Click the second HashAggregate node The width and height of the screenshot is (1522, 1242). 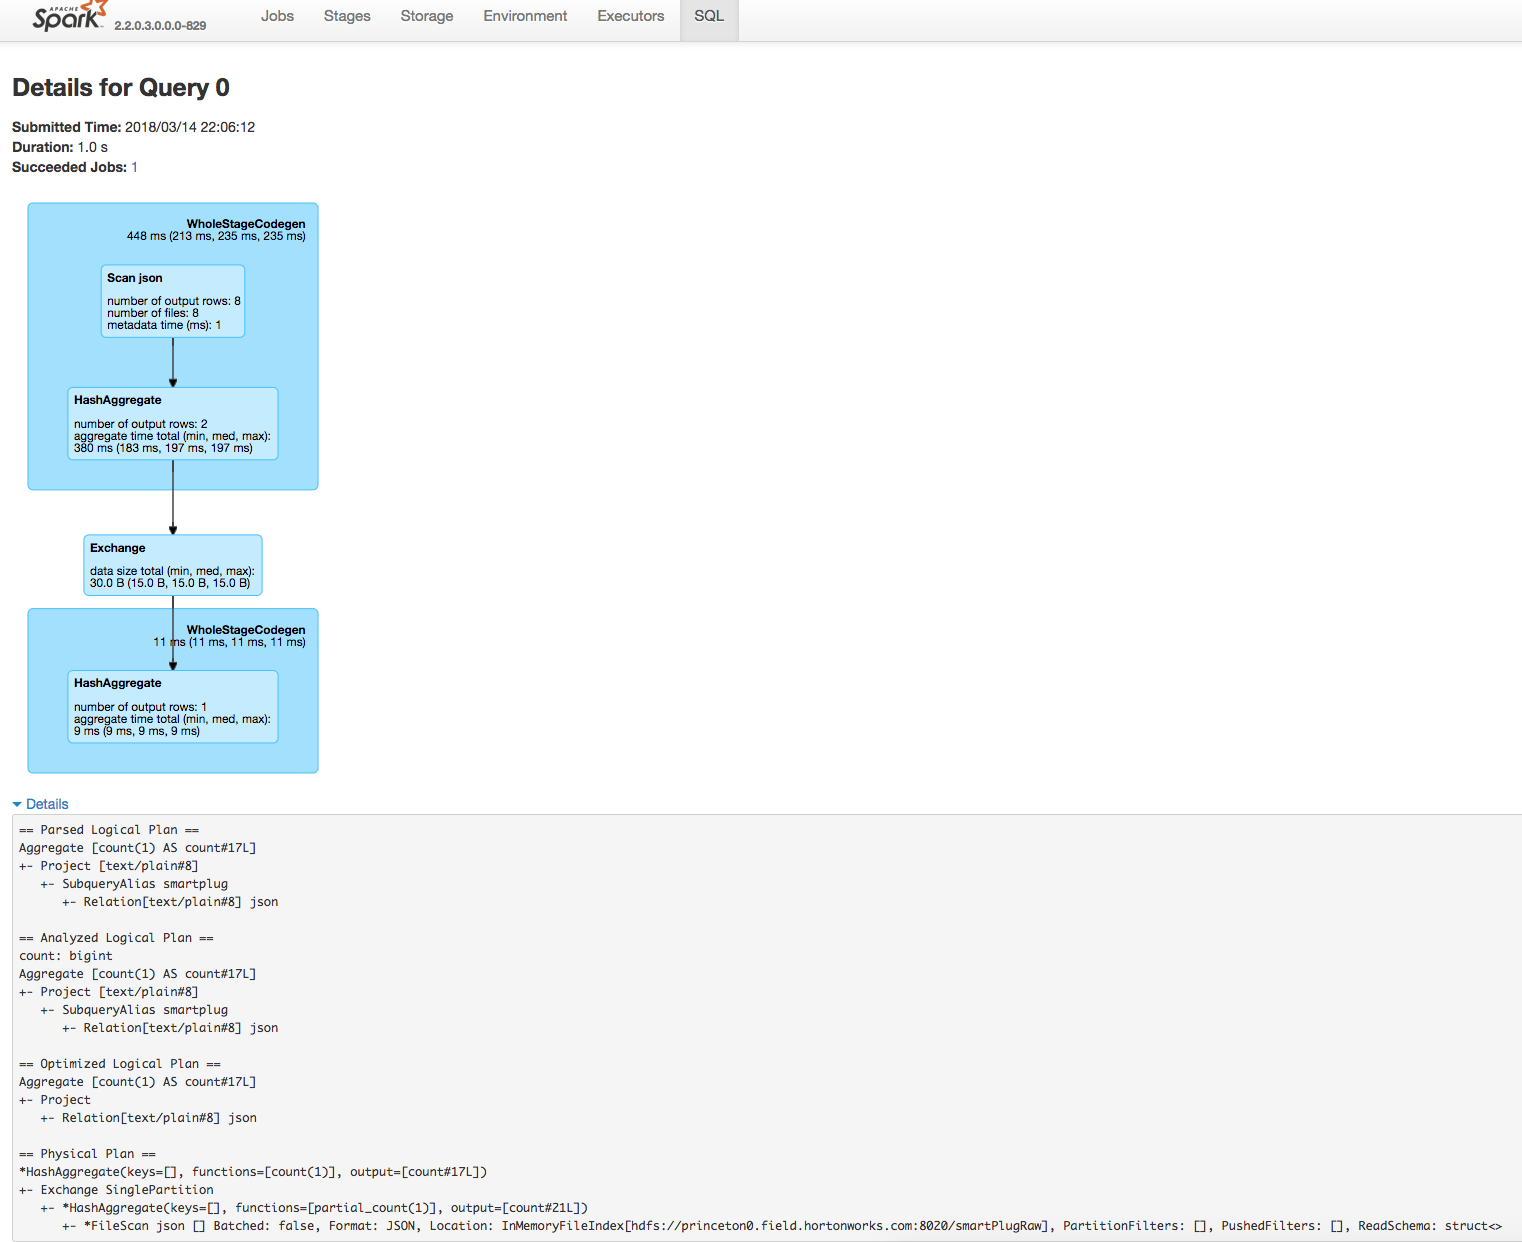172,706
